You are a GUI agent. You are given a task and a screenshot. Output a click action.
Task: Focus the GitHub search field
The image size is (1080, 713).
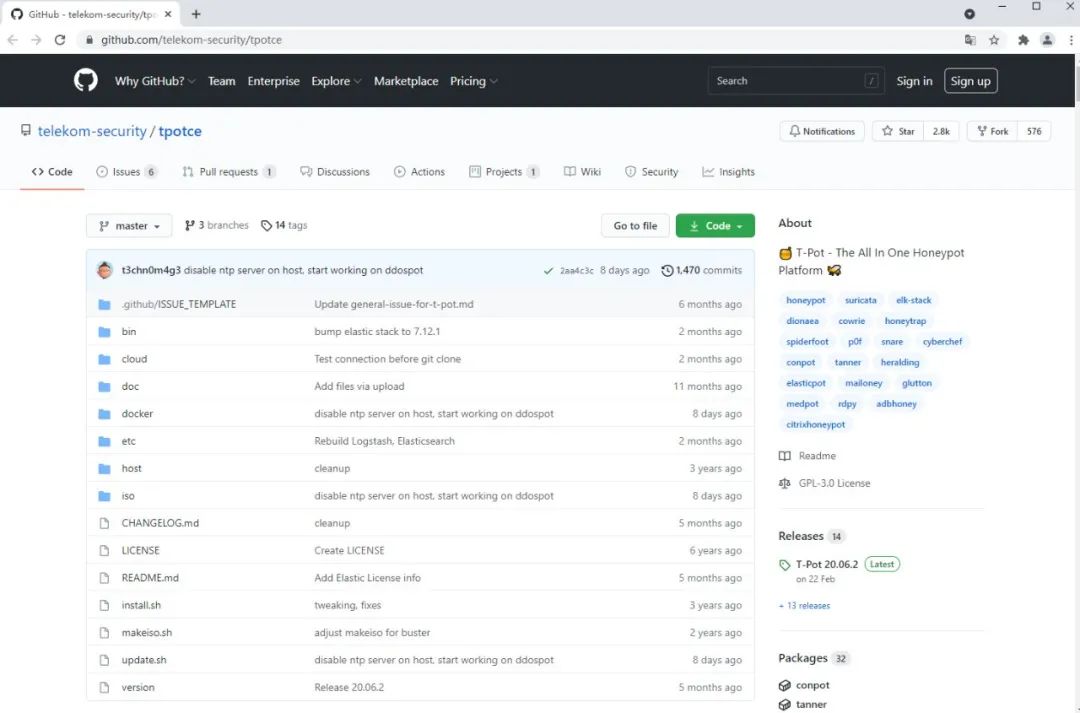pos(796,81)
